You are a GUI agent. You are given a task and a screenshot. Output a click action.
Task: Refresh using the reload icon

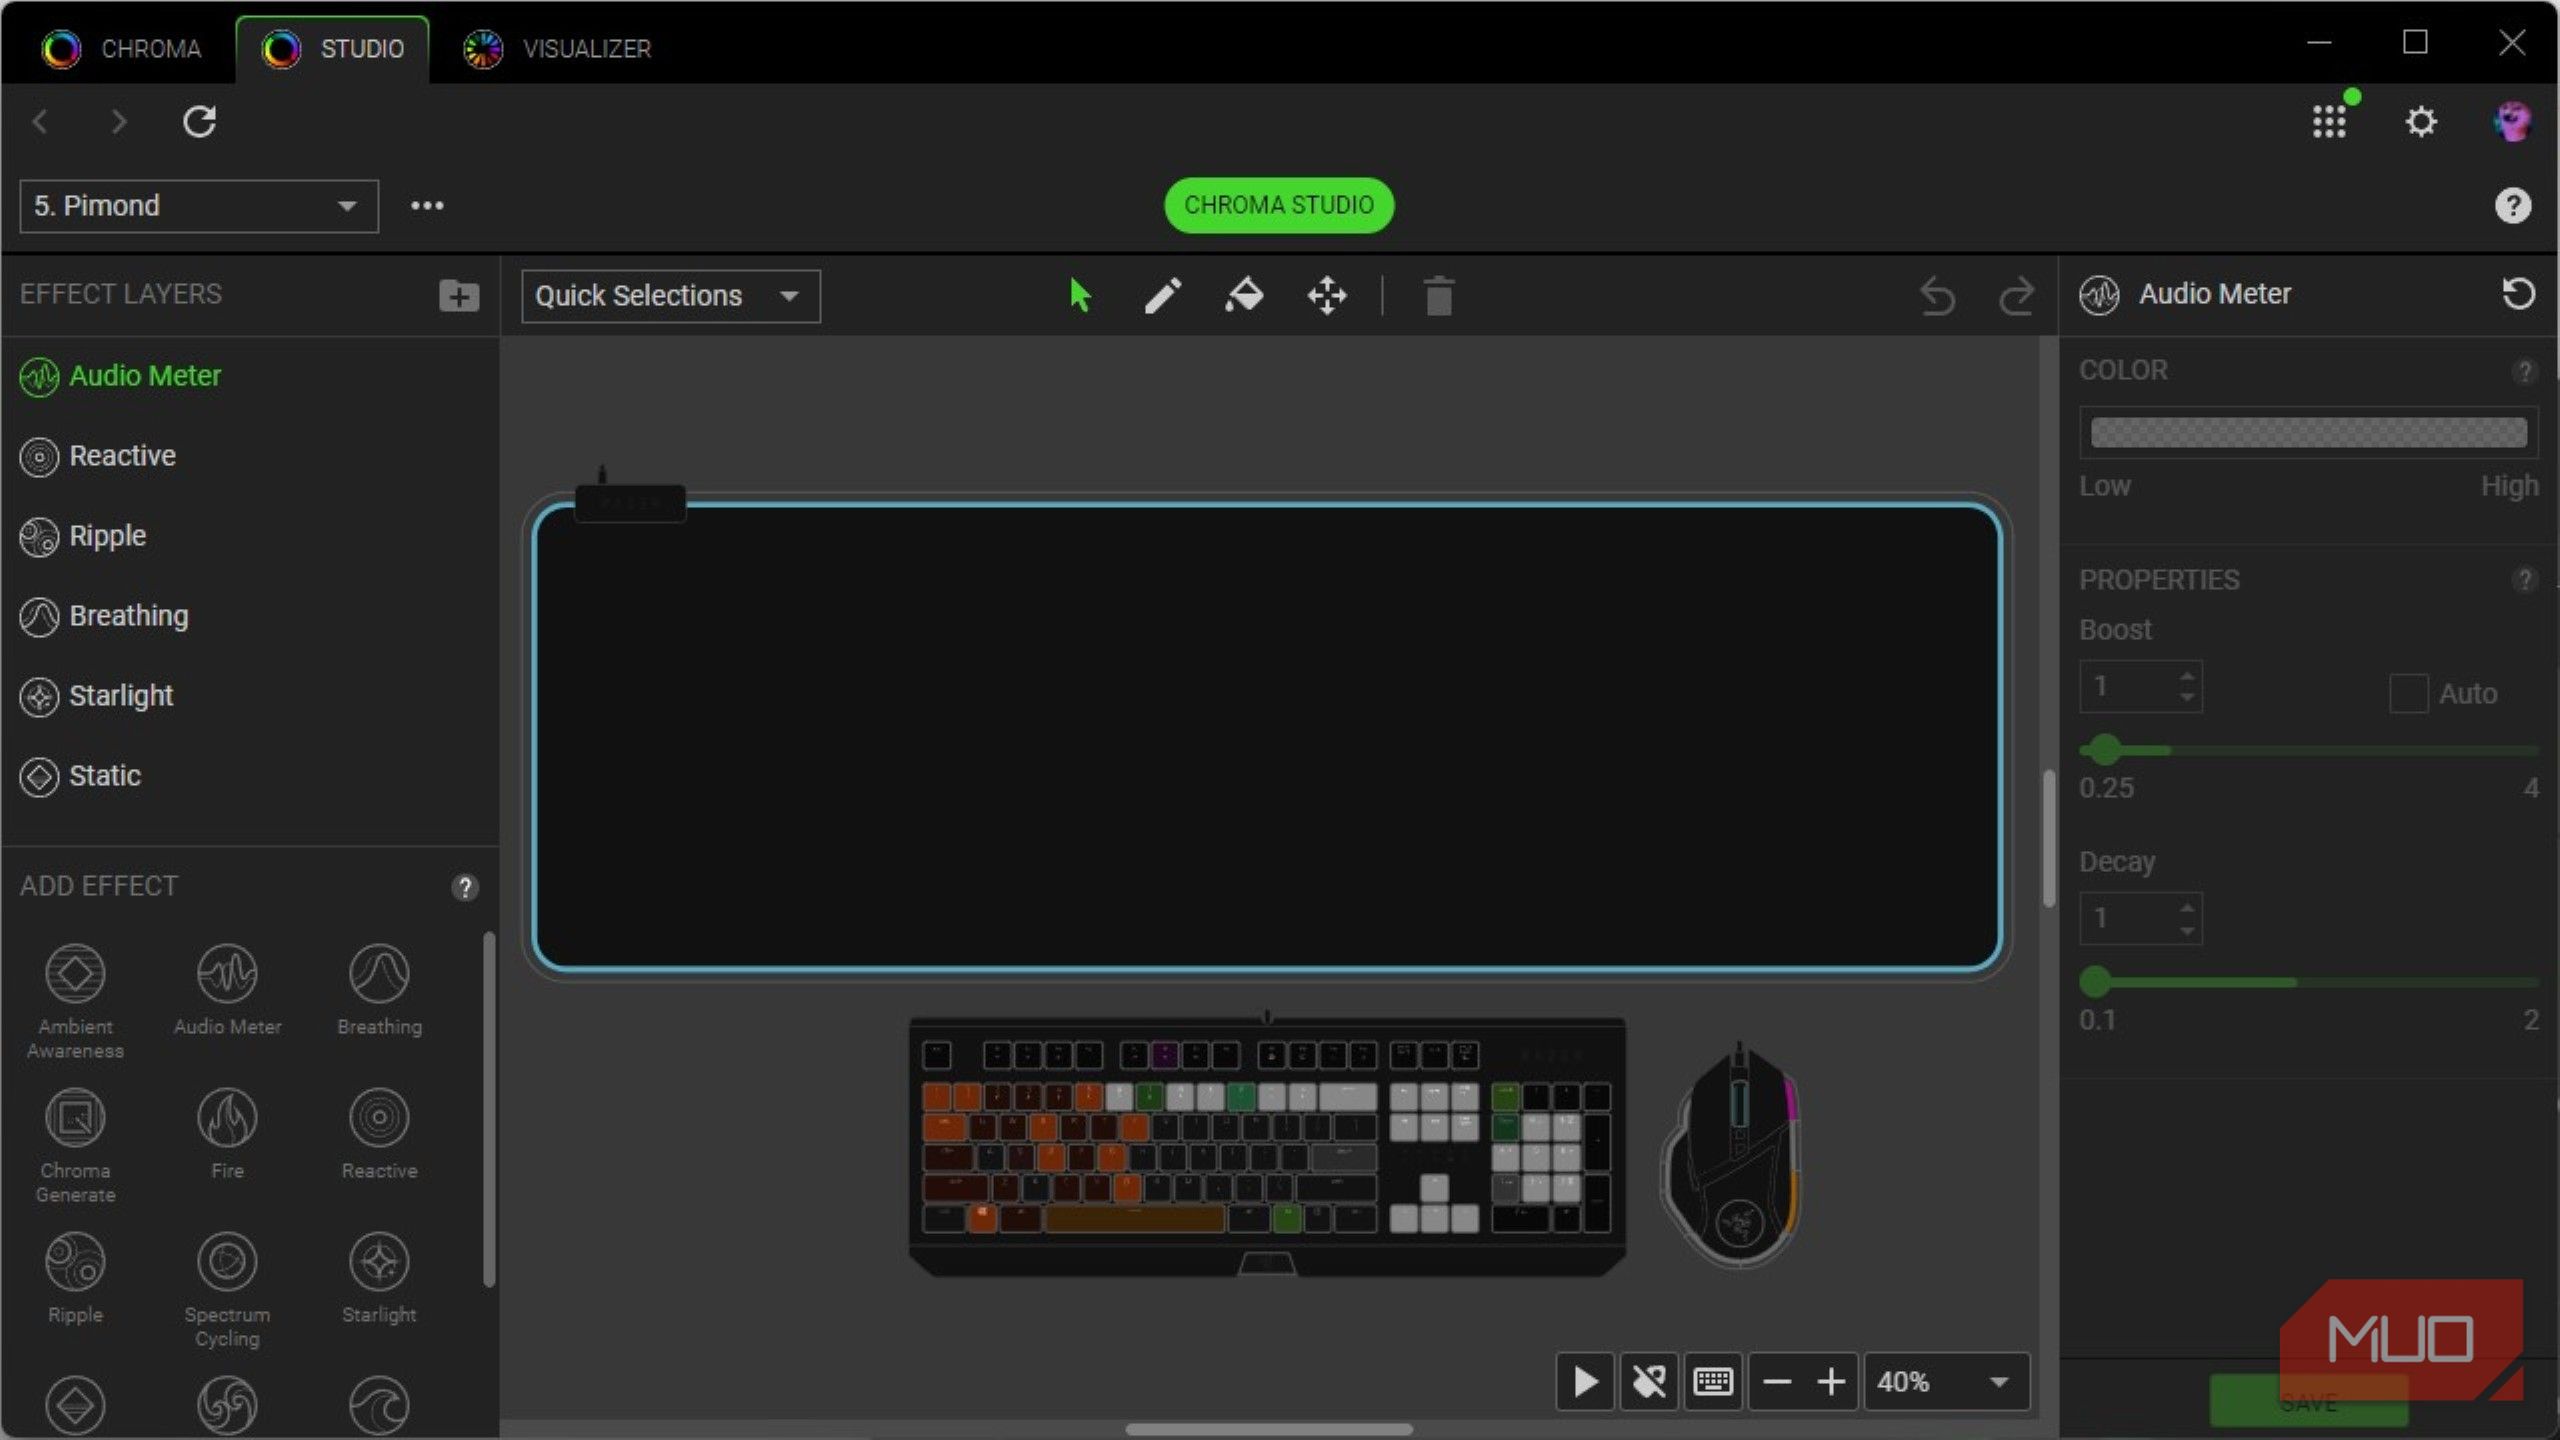pyautogui.click(x=199, y=122)
